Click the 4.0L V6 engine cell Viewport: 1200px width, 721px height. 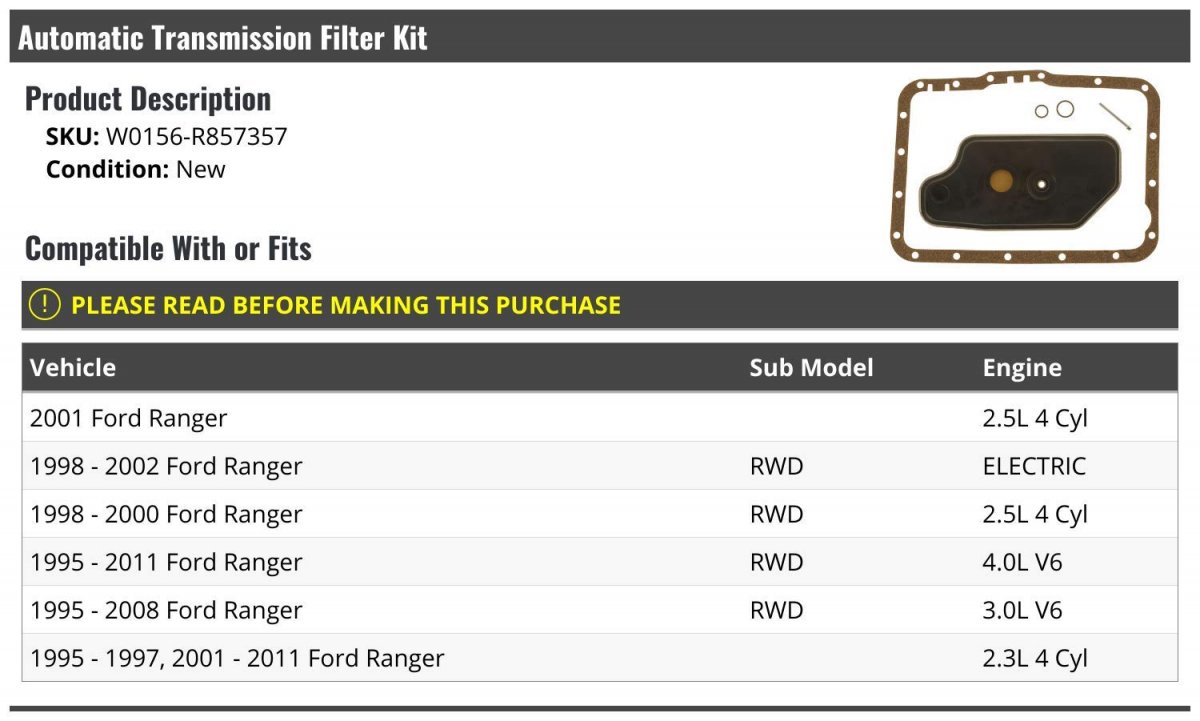(1023, 562)
